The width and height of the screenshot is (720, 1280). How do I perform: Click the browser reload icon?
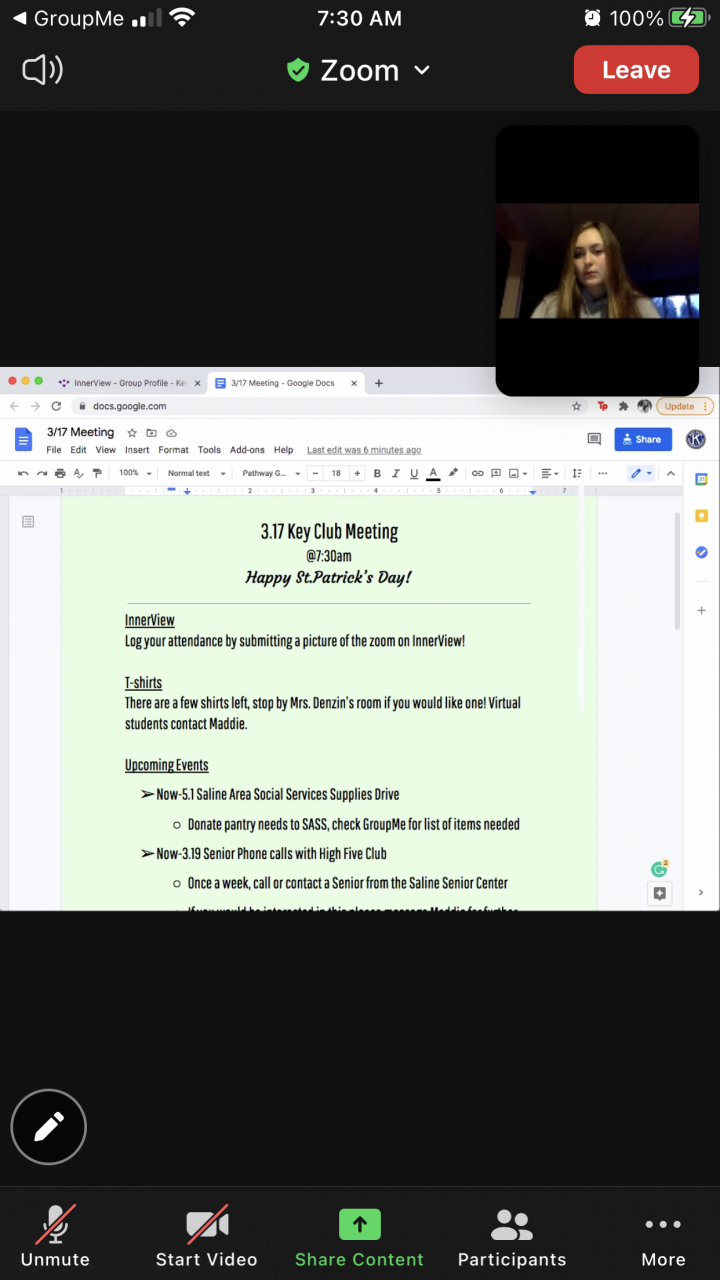(56, 406)
